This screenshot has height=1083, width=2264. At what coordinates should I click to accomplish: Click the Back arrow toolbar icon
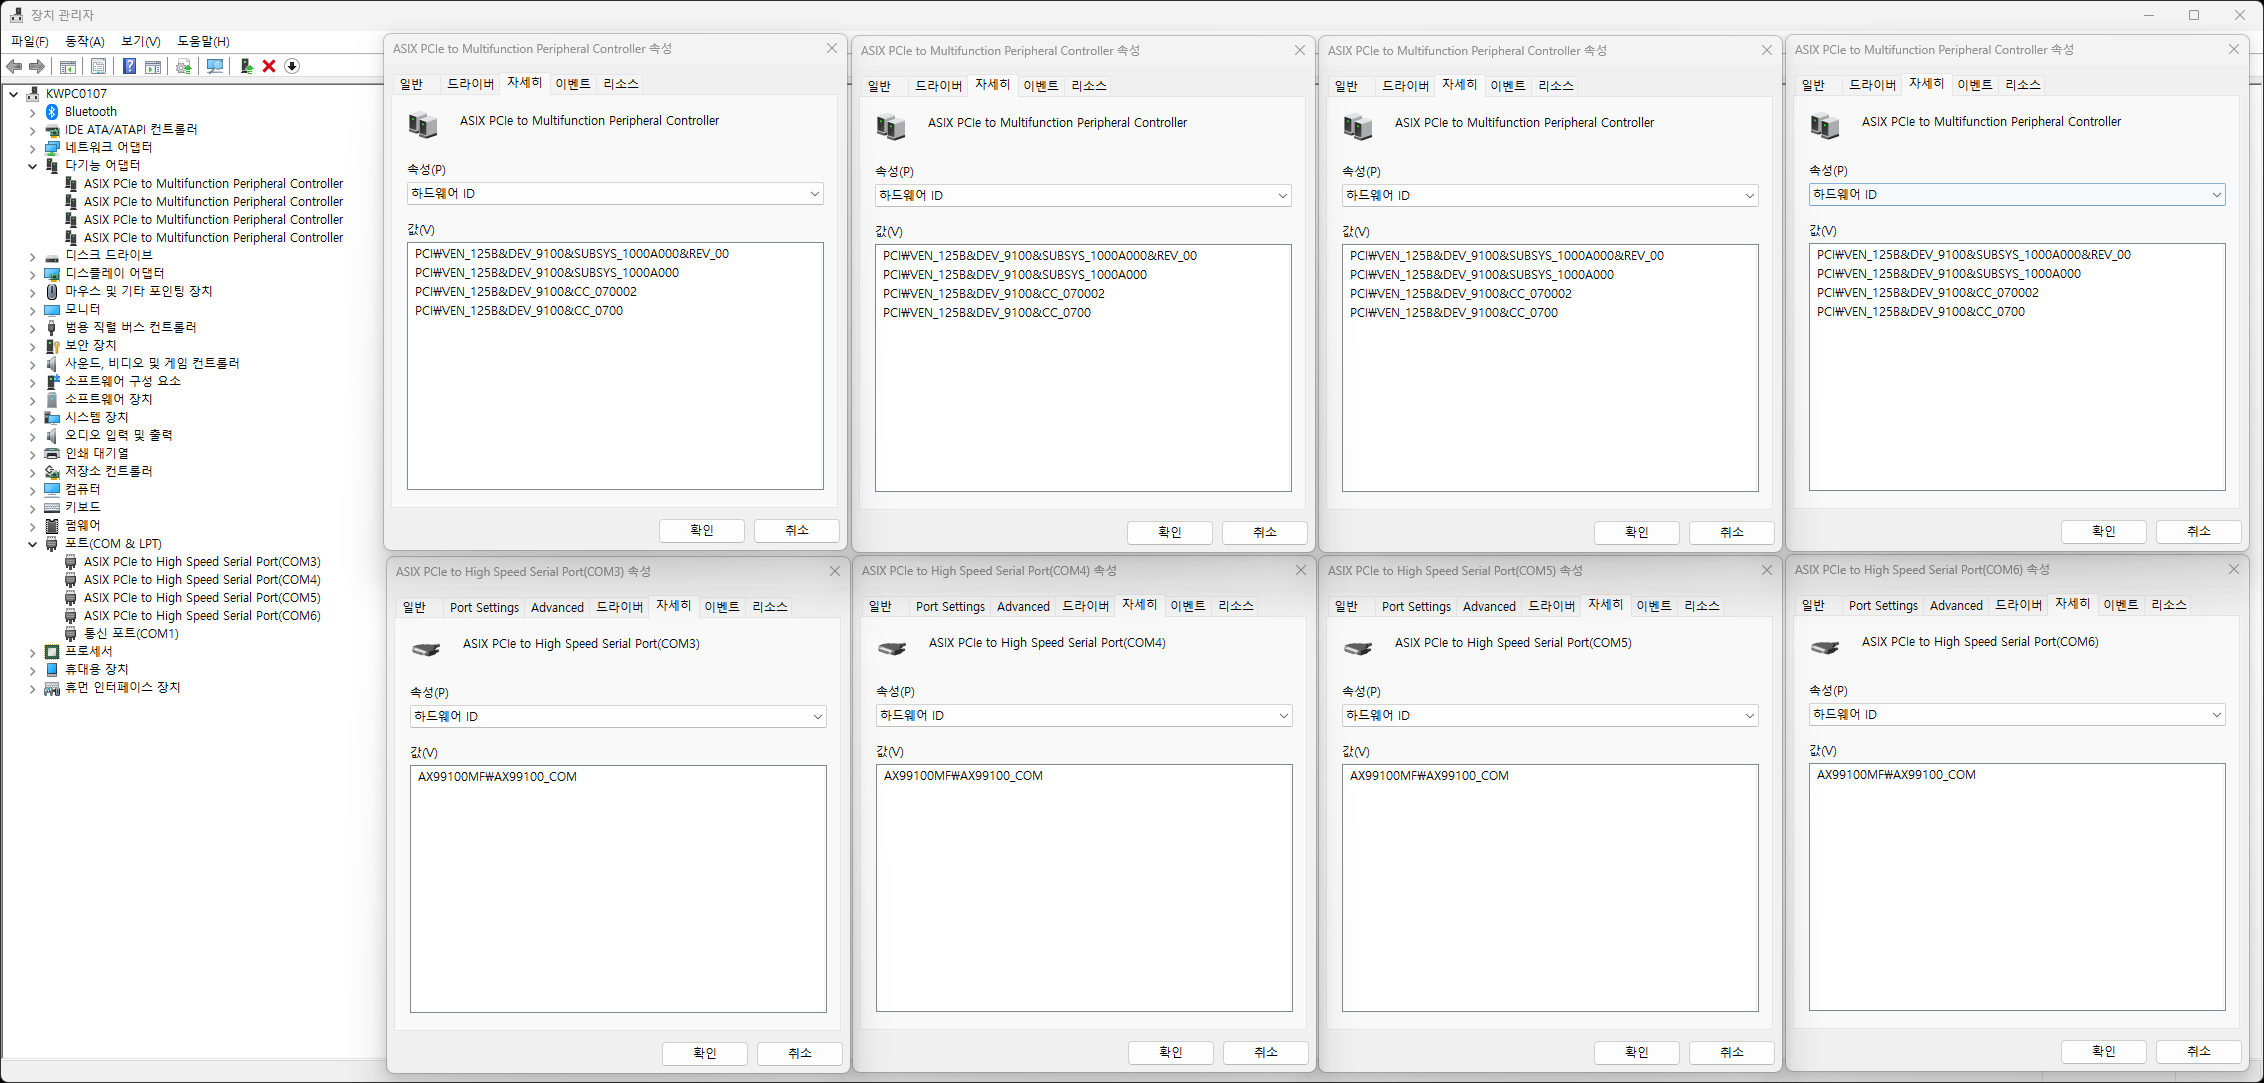point(14,66)
